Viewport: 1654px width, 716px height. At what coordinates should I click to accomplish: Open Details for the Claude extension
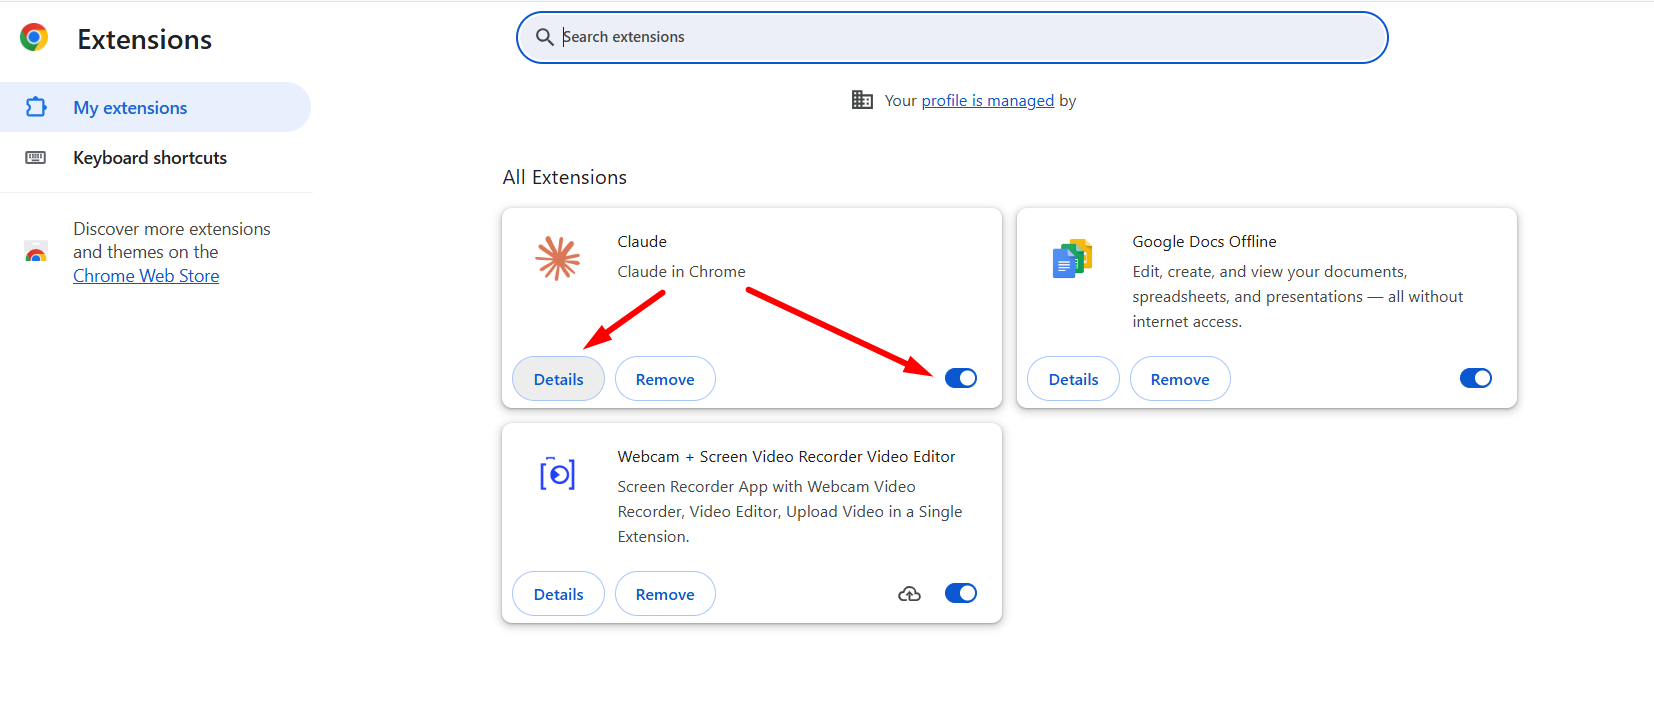tap(558, 379)
